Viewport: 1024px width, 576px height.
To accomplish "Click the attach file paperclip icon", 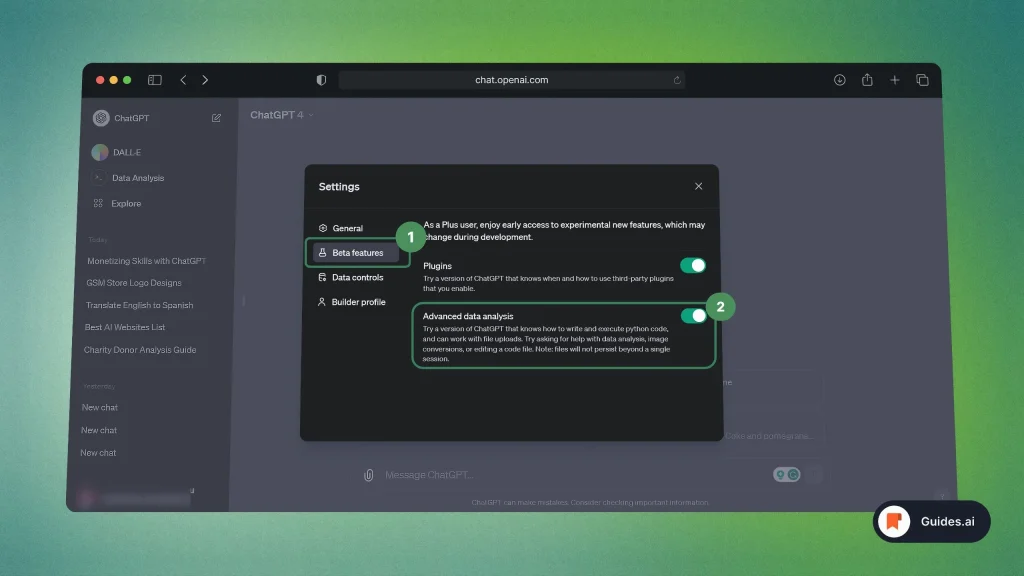I will 368,475.
